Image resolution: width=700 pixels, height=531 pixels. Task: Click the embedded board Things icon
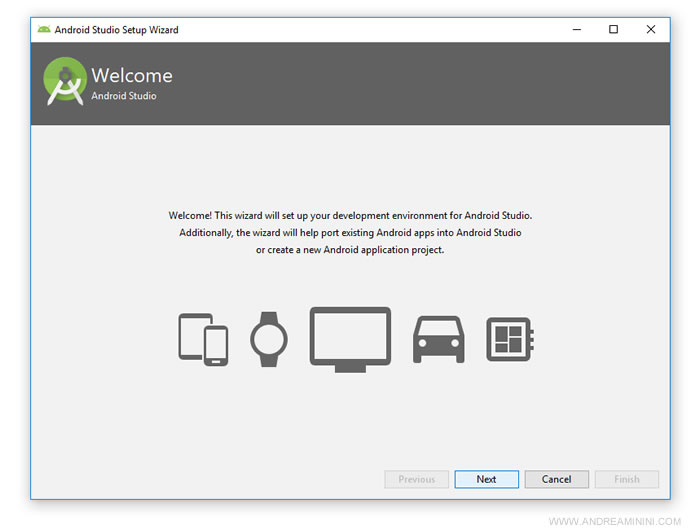[510, 339]
